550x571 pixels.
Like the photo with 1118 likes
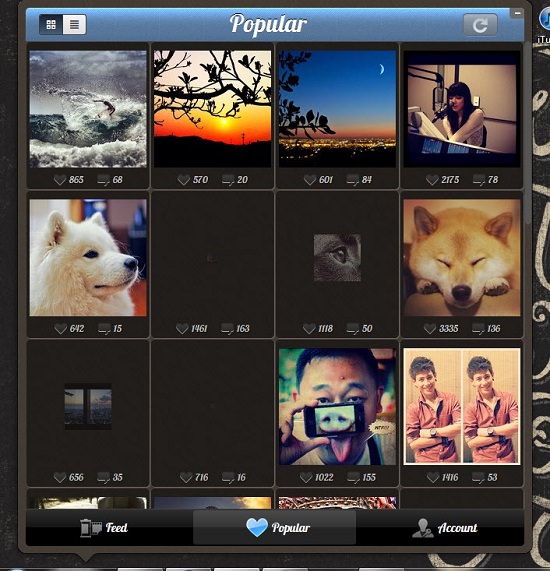(x=309, y=329)
